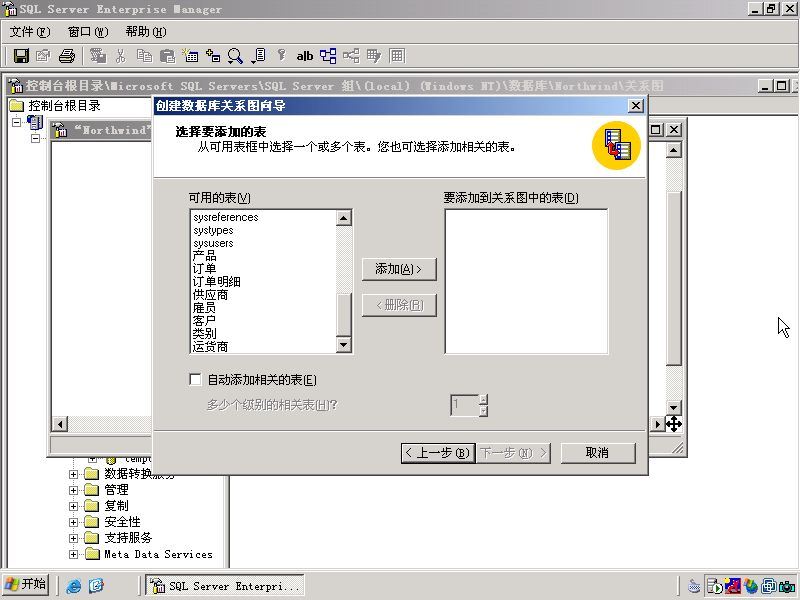Expand the '复制' tree folder
This screenshot has width=800, height=600.
click(x=73, y=506)
